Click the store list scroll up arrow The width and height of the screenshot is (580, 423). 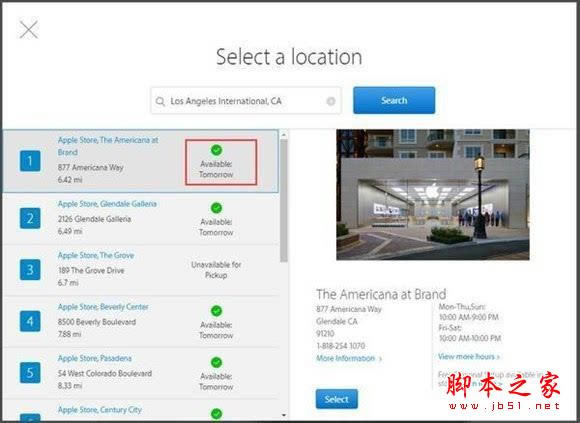click(x=284, y=135)
